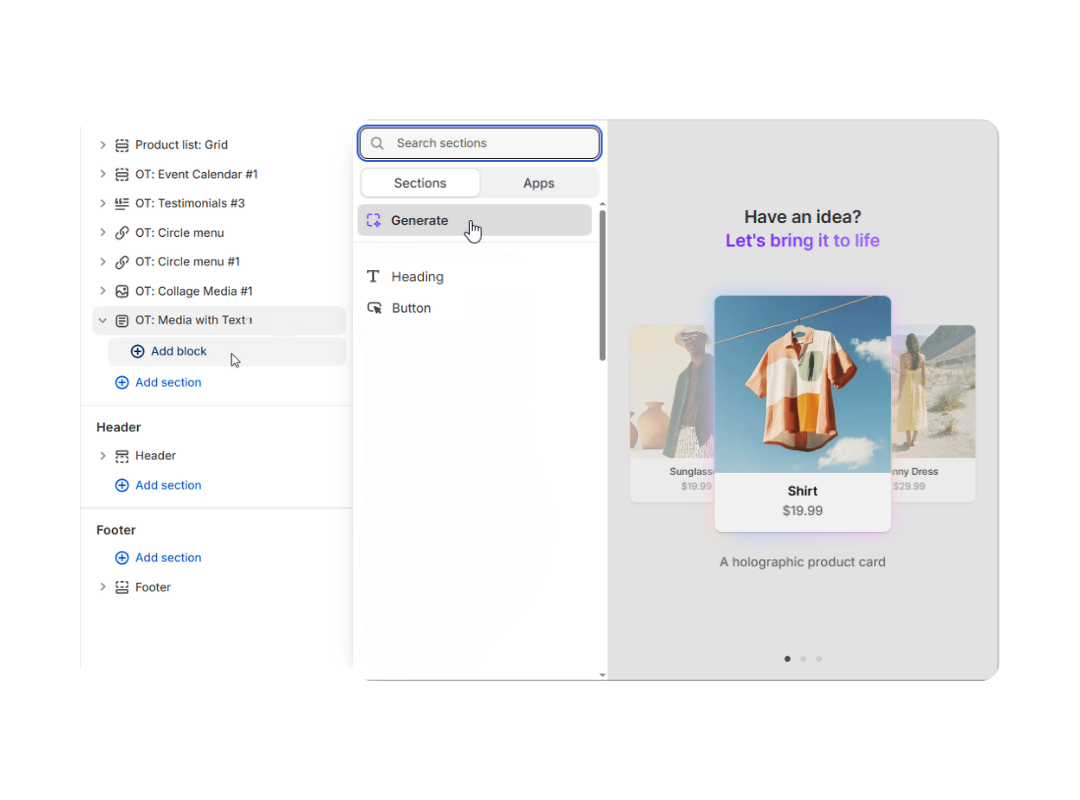Click the block list vertical scrollbar thumb

(603, 285)
